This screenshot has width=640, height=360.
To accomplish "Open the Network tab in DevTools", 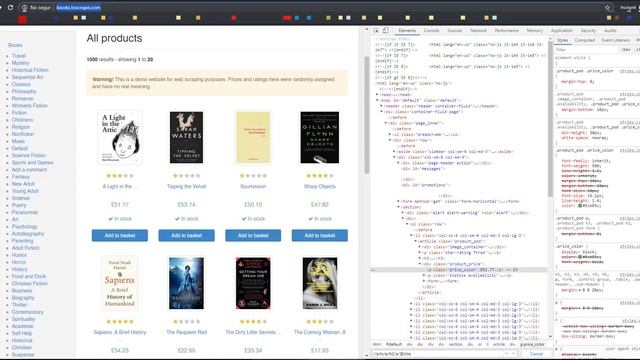I will [x=478, y=31].
